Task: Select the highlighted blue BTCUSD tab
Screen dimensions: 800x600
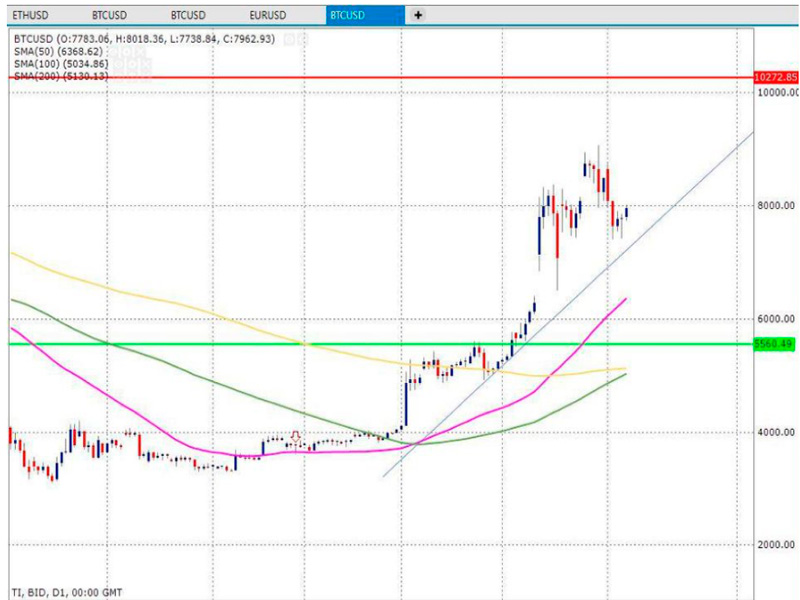Action: (365, 15)
